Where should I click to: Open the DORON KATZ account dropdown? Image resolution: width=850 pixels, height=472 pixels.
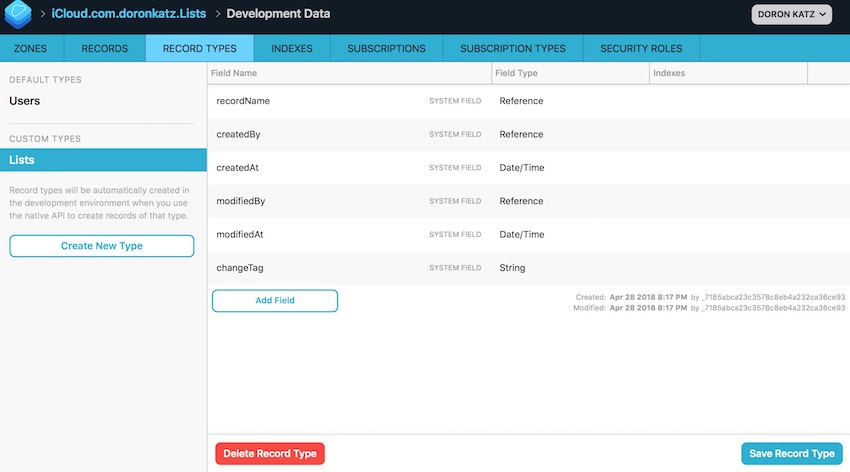click(x=791, y=15)
